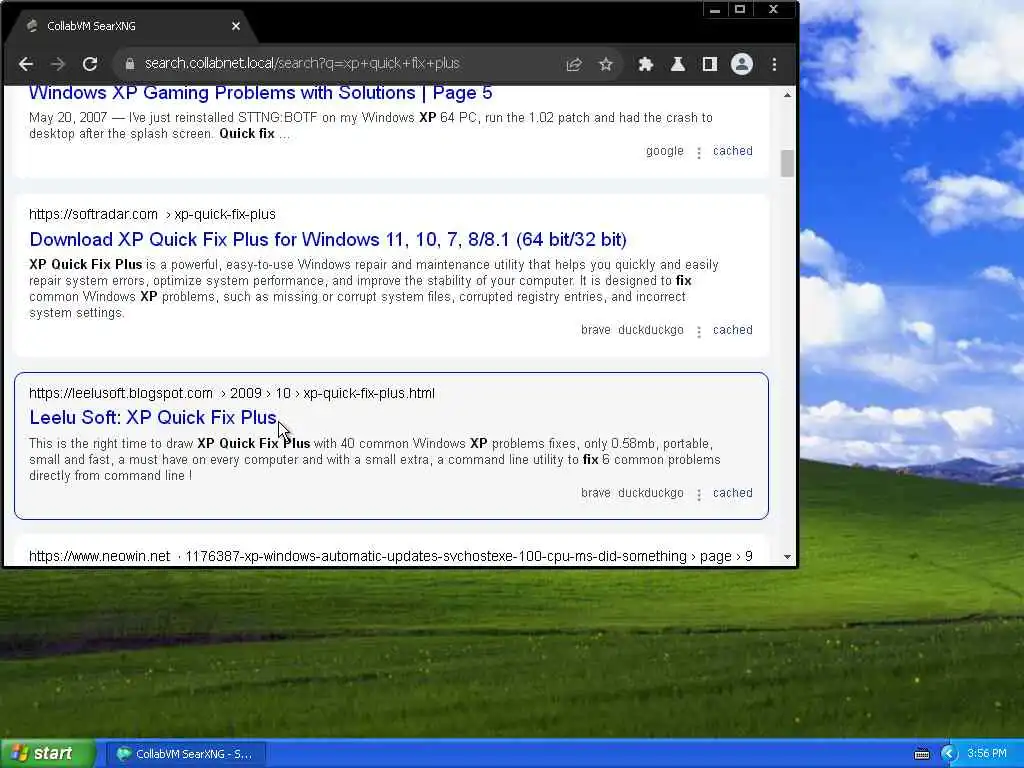Bookmark this page with the star icon
Image resolution: width=1024 pixels, height=768 pixels.
coord(606,64)
